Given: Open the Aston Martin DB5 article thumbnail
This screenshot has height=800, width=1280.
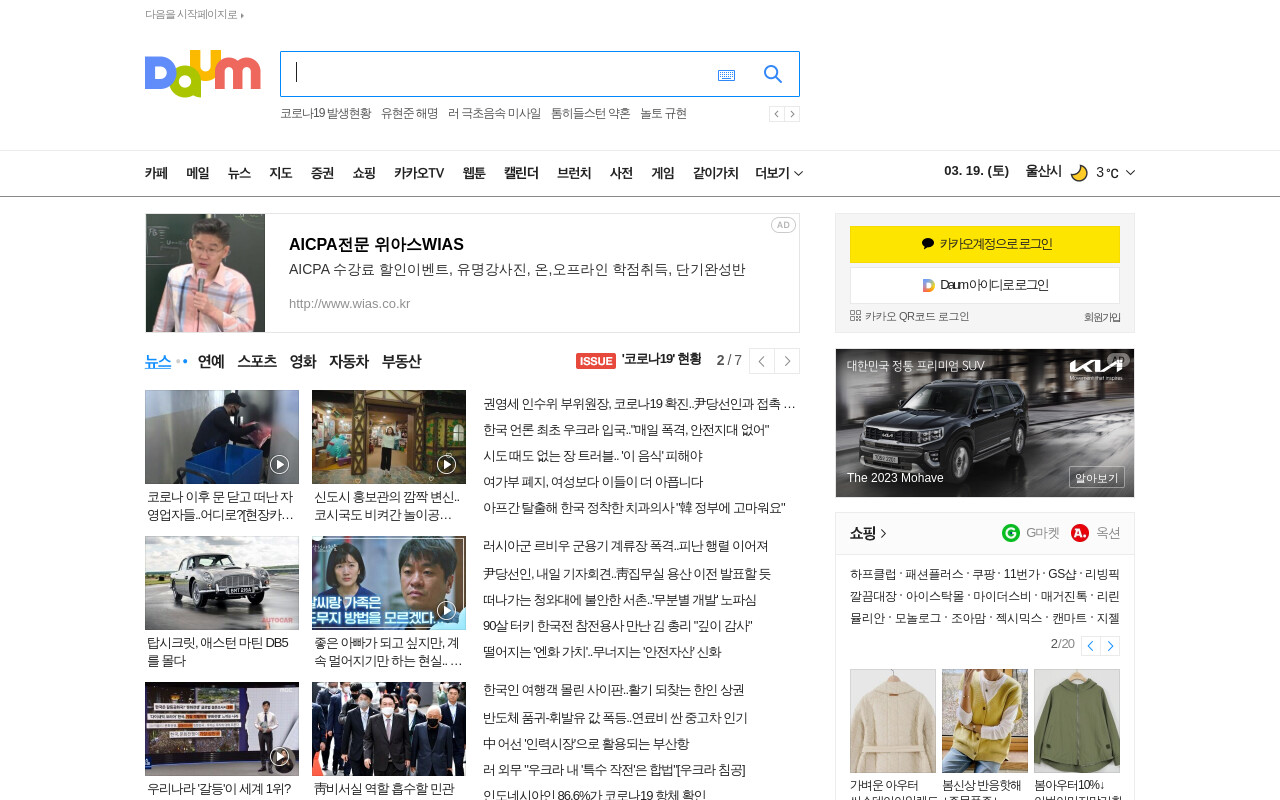Looking at the screenshot, I should point(222,583).
